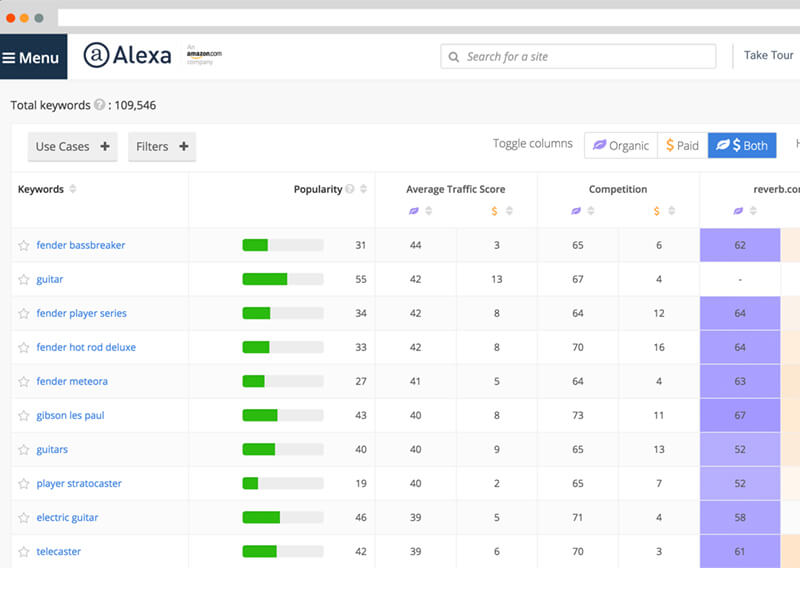Click the Total keywords help icon
This screenshot has height=600, width=800.
pyautogui.click(x=99, y=105)
